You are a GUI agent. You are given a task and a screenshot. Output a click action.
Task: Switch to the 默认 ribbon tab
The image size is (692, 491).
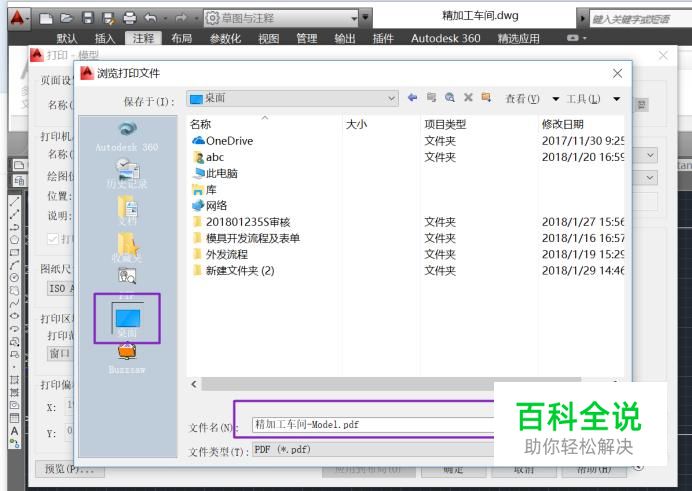(67, 39)
